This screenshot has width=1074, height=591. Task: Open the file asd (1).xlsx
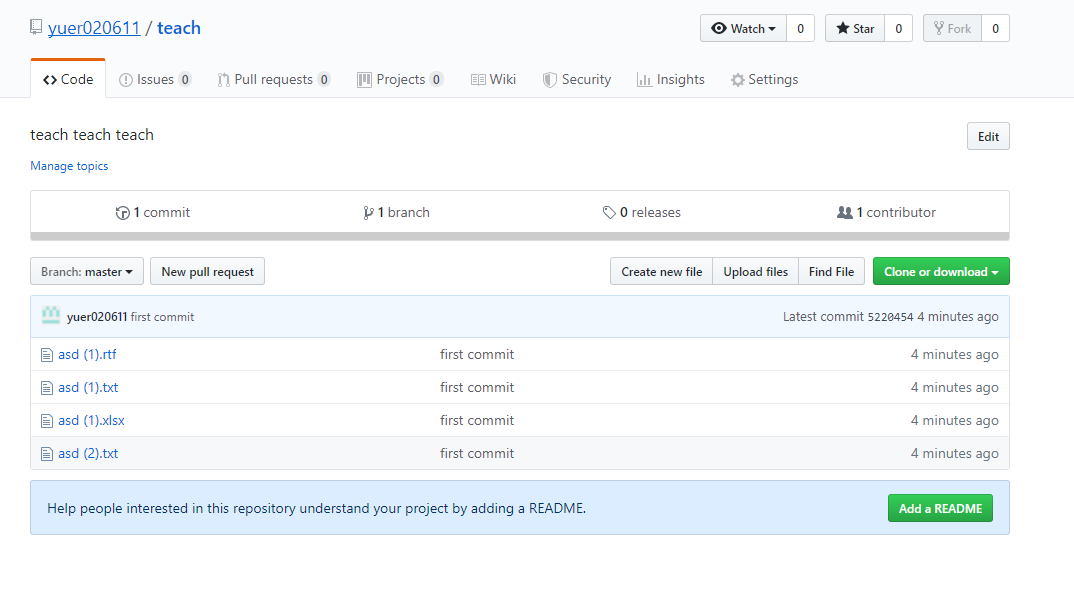tap(91, 420)
